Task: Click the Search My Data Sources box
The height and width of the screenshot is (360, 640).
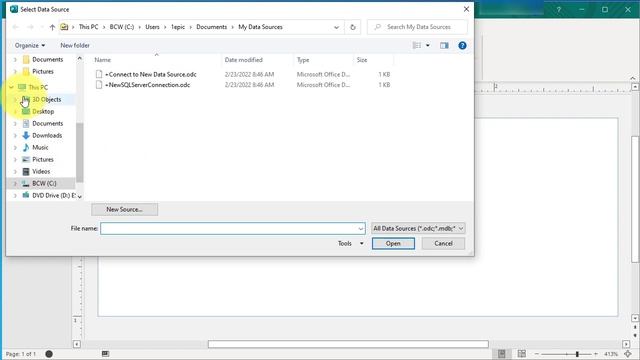Action: pos(417,27)
